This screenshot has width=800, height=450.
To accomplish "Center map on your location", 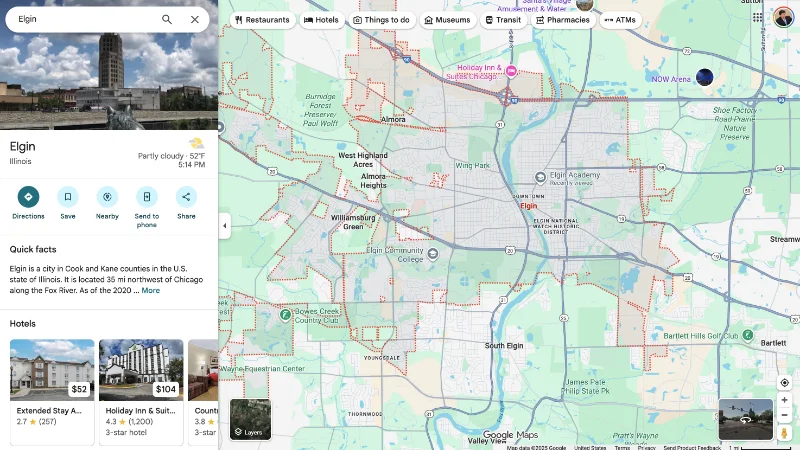I will 784,382.
